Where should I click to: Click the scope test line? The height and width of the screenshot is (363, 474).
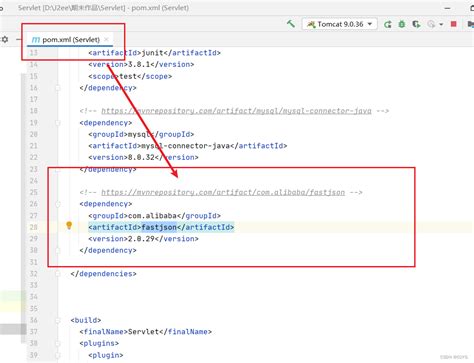130,76
